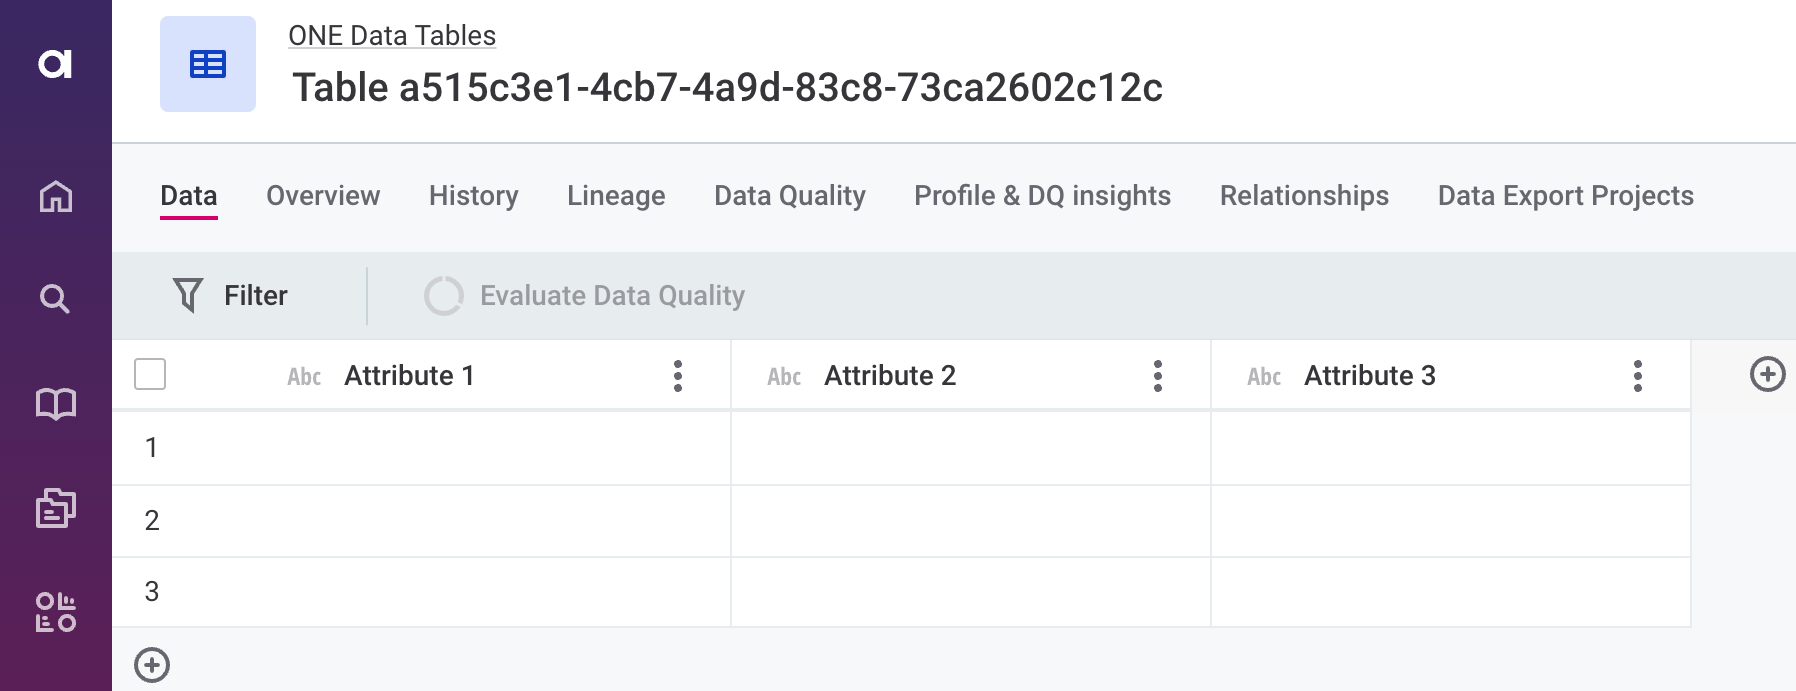The height and width of the screenshot is (691, 1796).
Task: Toggle the select-all rows checkbox
Action: (150, 375)
